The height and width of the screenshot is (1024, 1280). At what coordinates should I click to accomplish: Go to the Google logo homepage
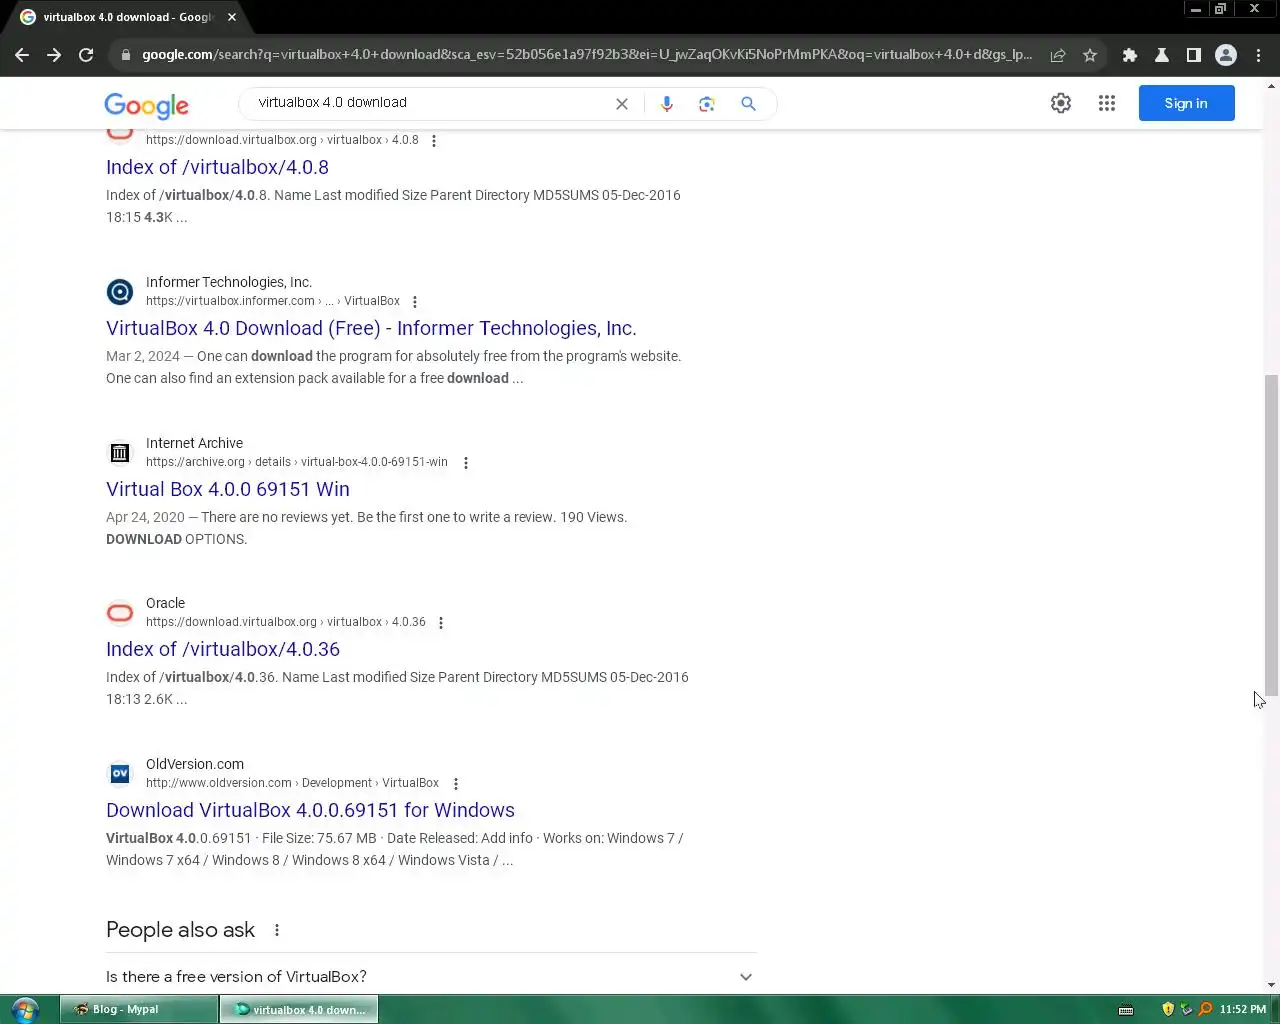[x=146, y=105]
